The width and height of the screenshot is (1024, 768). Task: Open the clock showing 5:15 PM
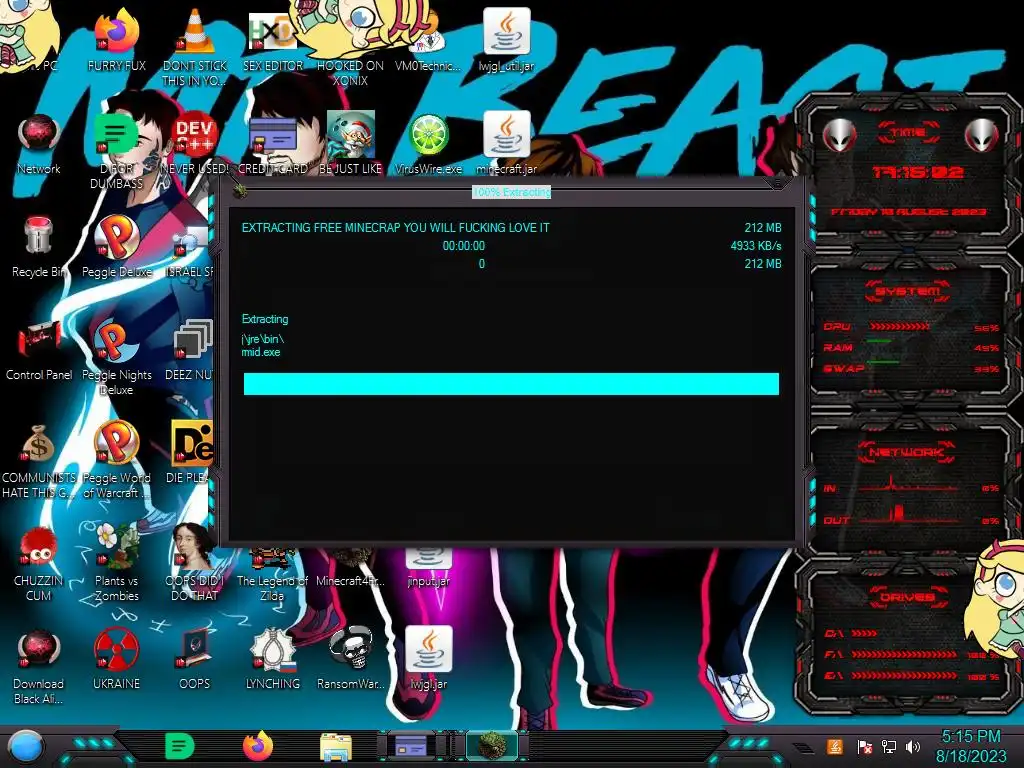click(x=971, y=746)
